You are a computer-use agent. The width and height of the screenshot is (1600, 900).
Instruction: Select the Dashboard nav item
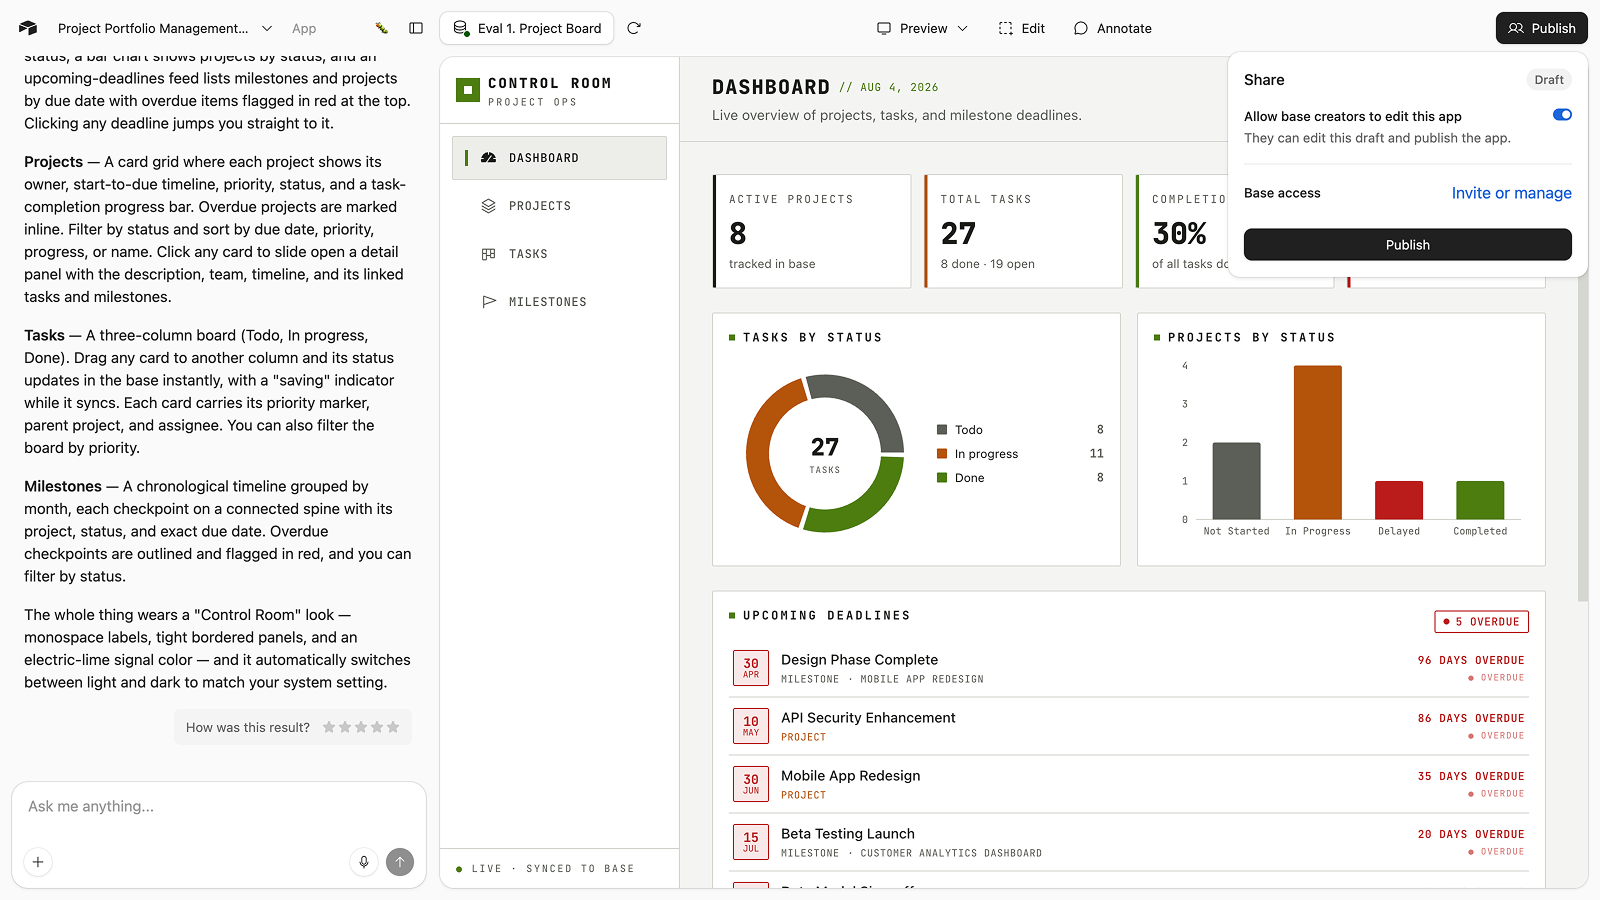click(x=559, y=158)
